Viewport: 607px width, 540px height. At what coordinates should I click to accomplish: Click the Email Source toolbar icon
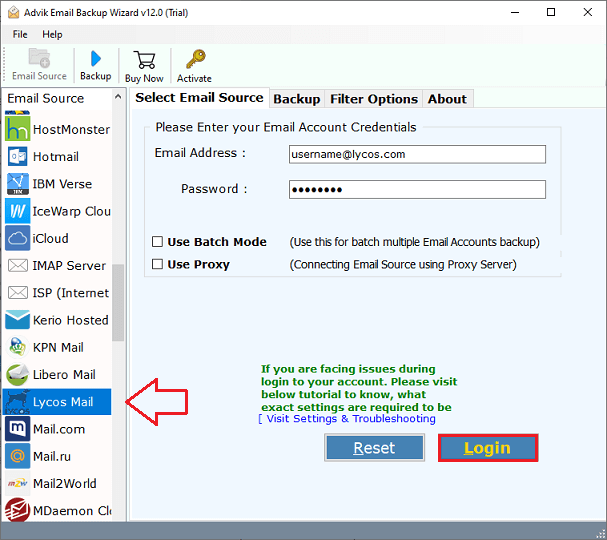point(39,58)
